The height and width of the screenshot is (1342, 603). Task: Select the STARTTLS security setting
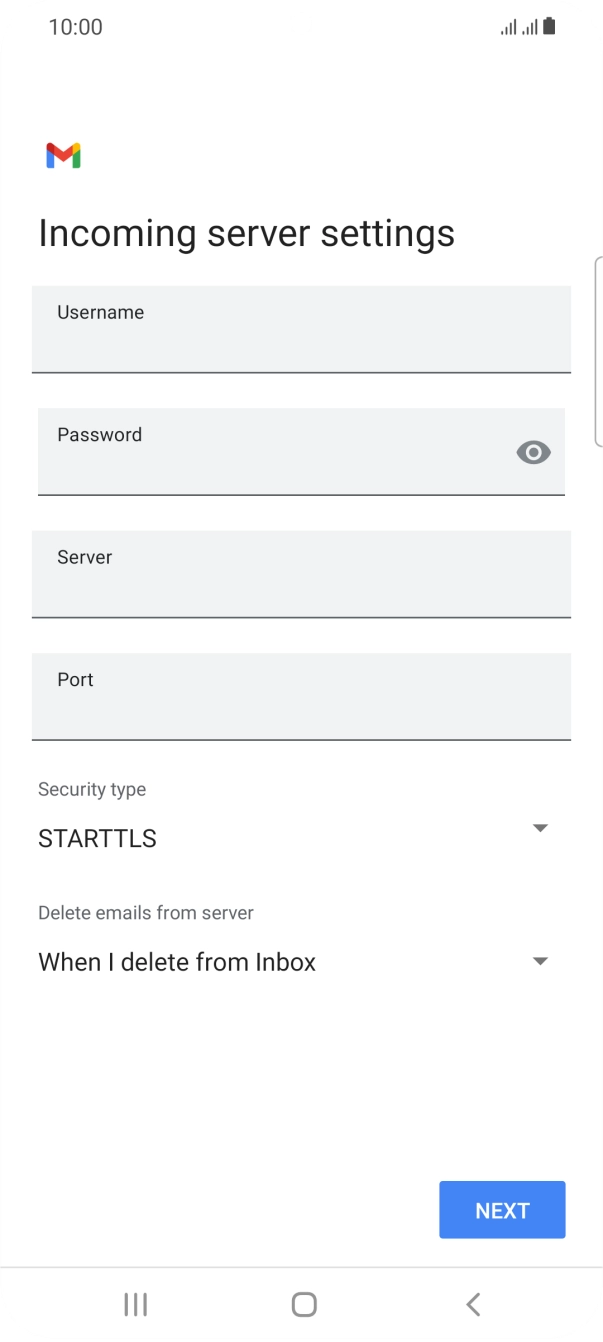coord(97,838)
